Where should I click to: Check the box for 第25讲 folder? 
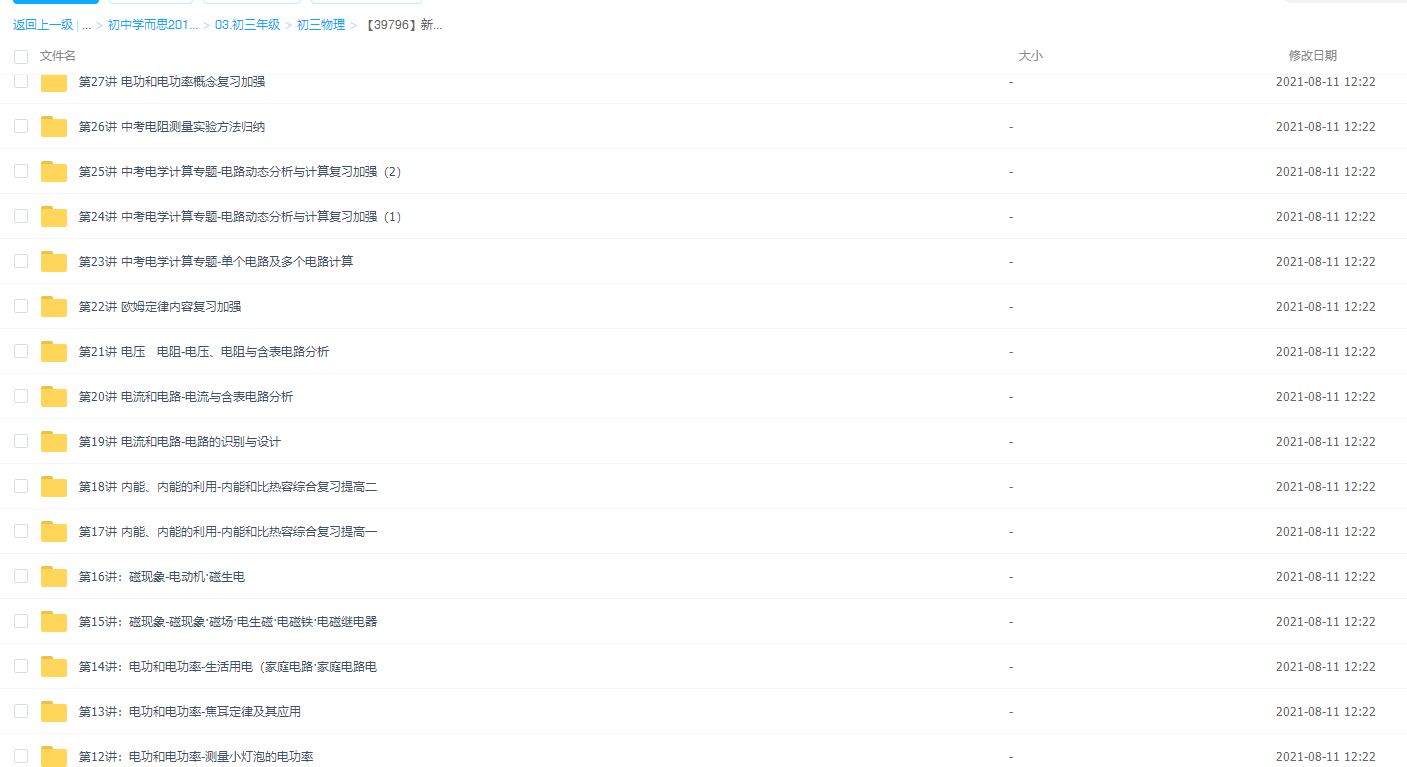21,171
